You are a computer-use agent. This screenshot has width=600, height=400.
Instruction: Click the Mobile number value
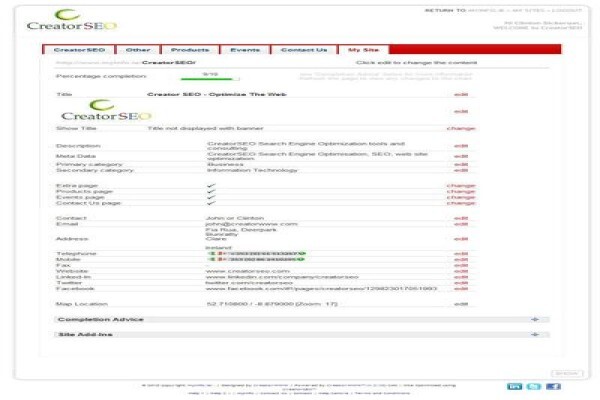[x=256, y=259]
